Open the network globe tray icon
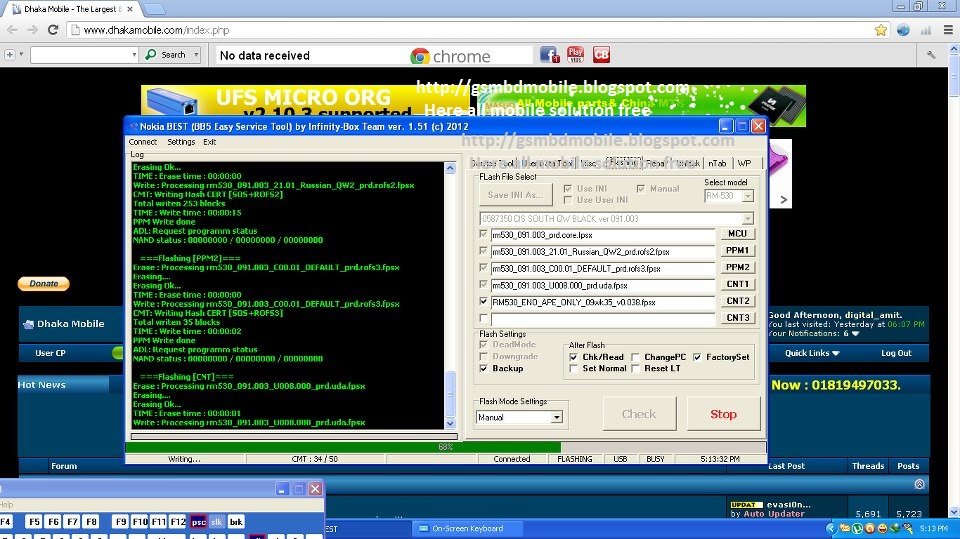 click(894, 528)
